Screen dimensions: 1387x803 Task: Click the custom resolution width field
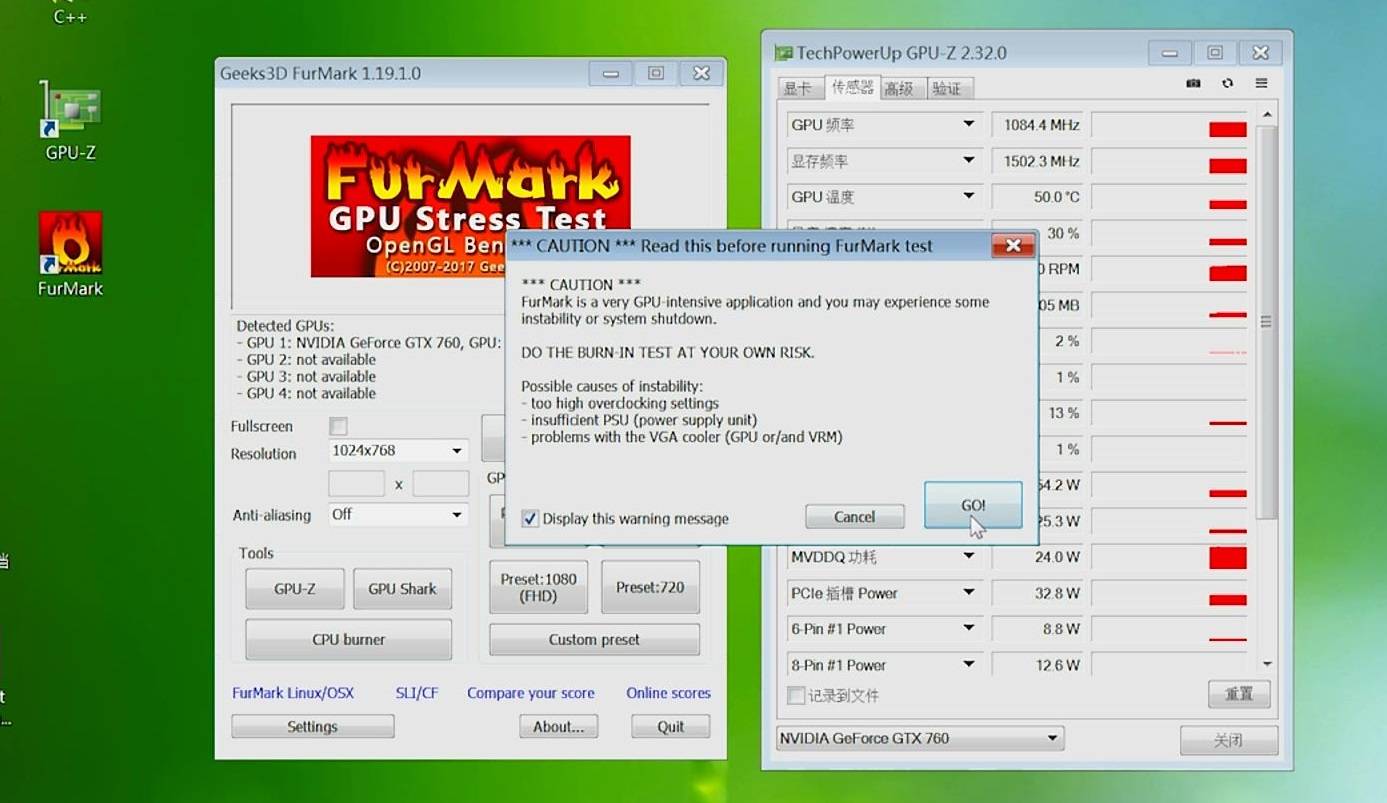tap(356, 484)
